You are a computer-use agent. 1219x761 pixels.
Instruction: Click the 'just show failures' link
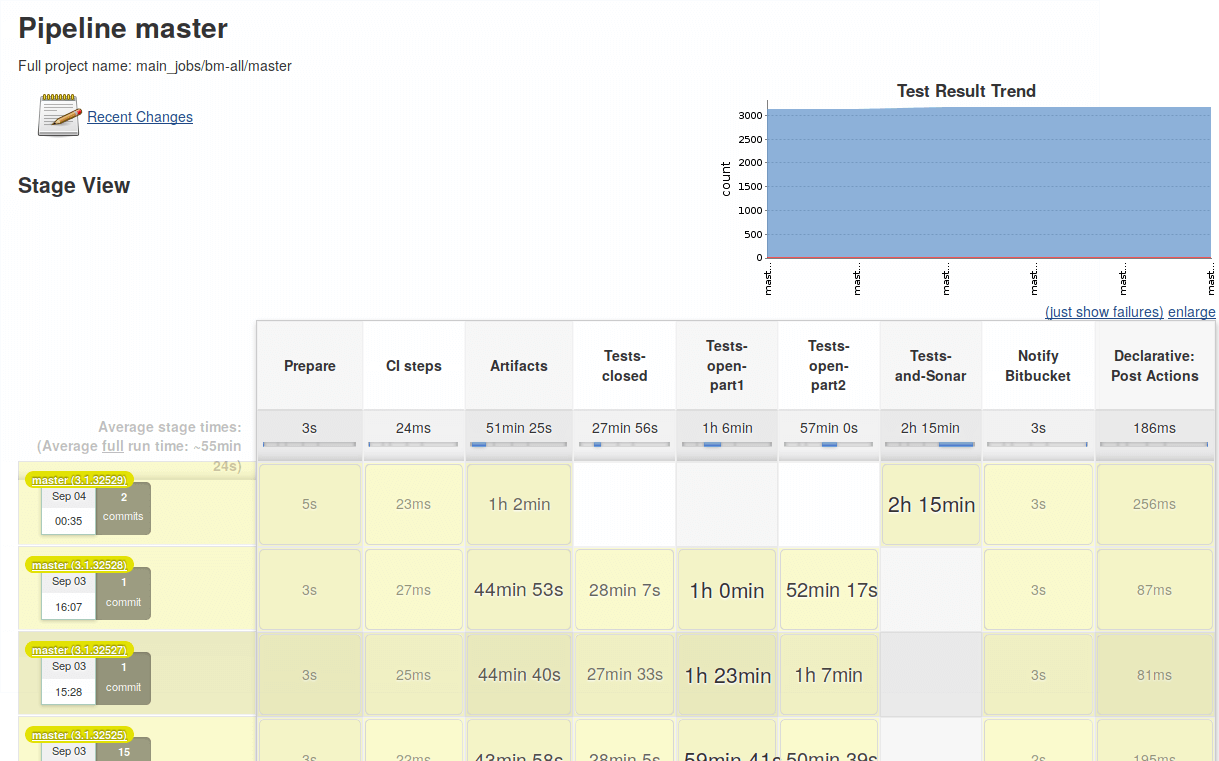1104,312
